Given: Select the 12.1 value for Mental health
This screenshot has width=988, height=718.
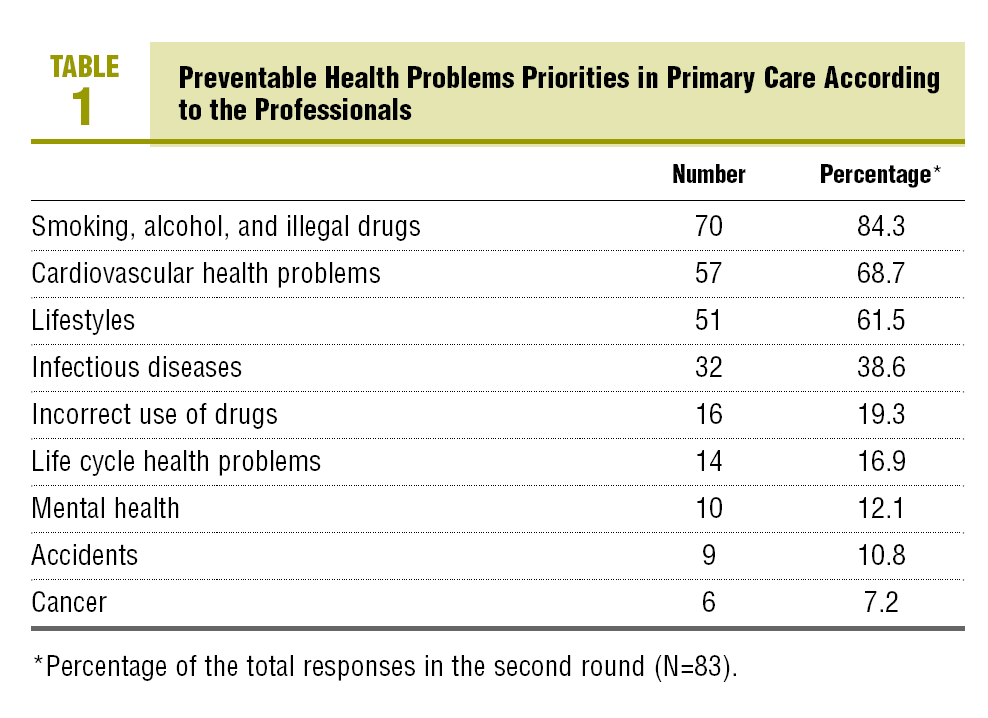Looking at the screenshot, I should tap(878, 508).
